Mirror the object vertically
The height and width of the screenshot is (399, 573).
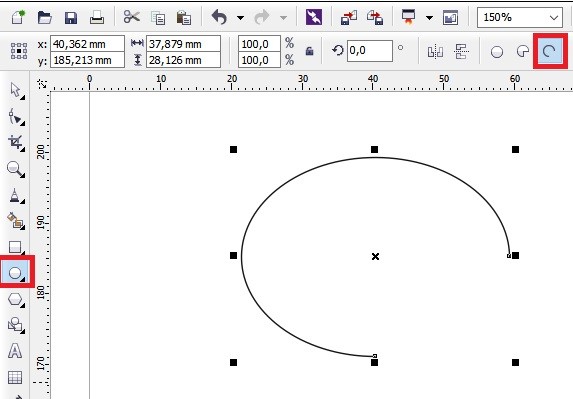coord(461,52)
